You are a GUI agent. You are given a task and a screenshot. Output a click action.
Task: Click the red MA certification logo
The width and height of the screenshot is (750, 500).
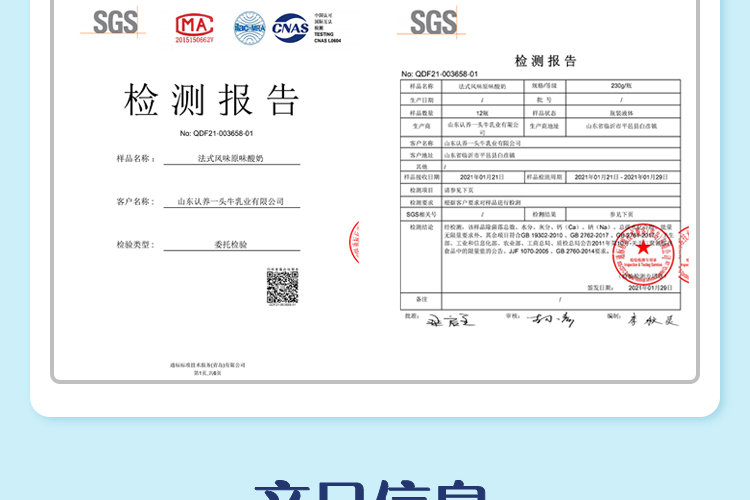coord(194,28)
